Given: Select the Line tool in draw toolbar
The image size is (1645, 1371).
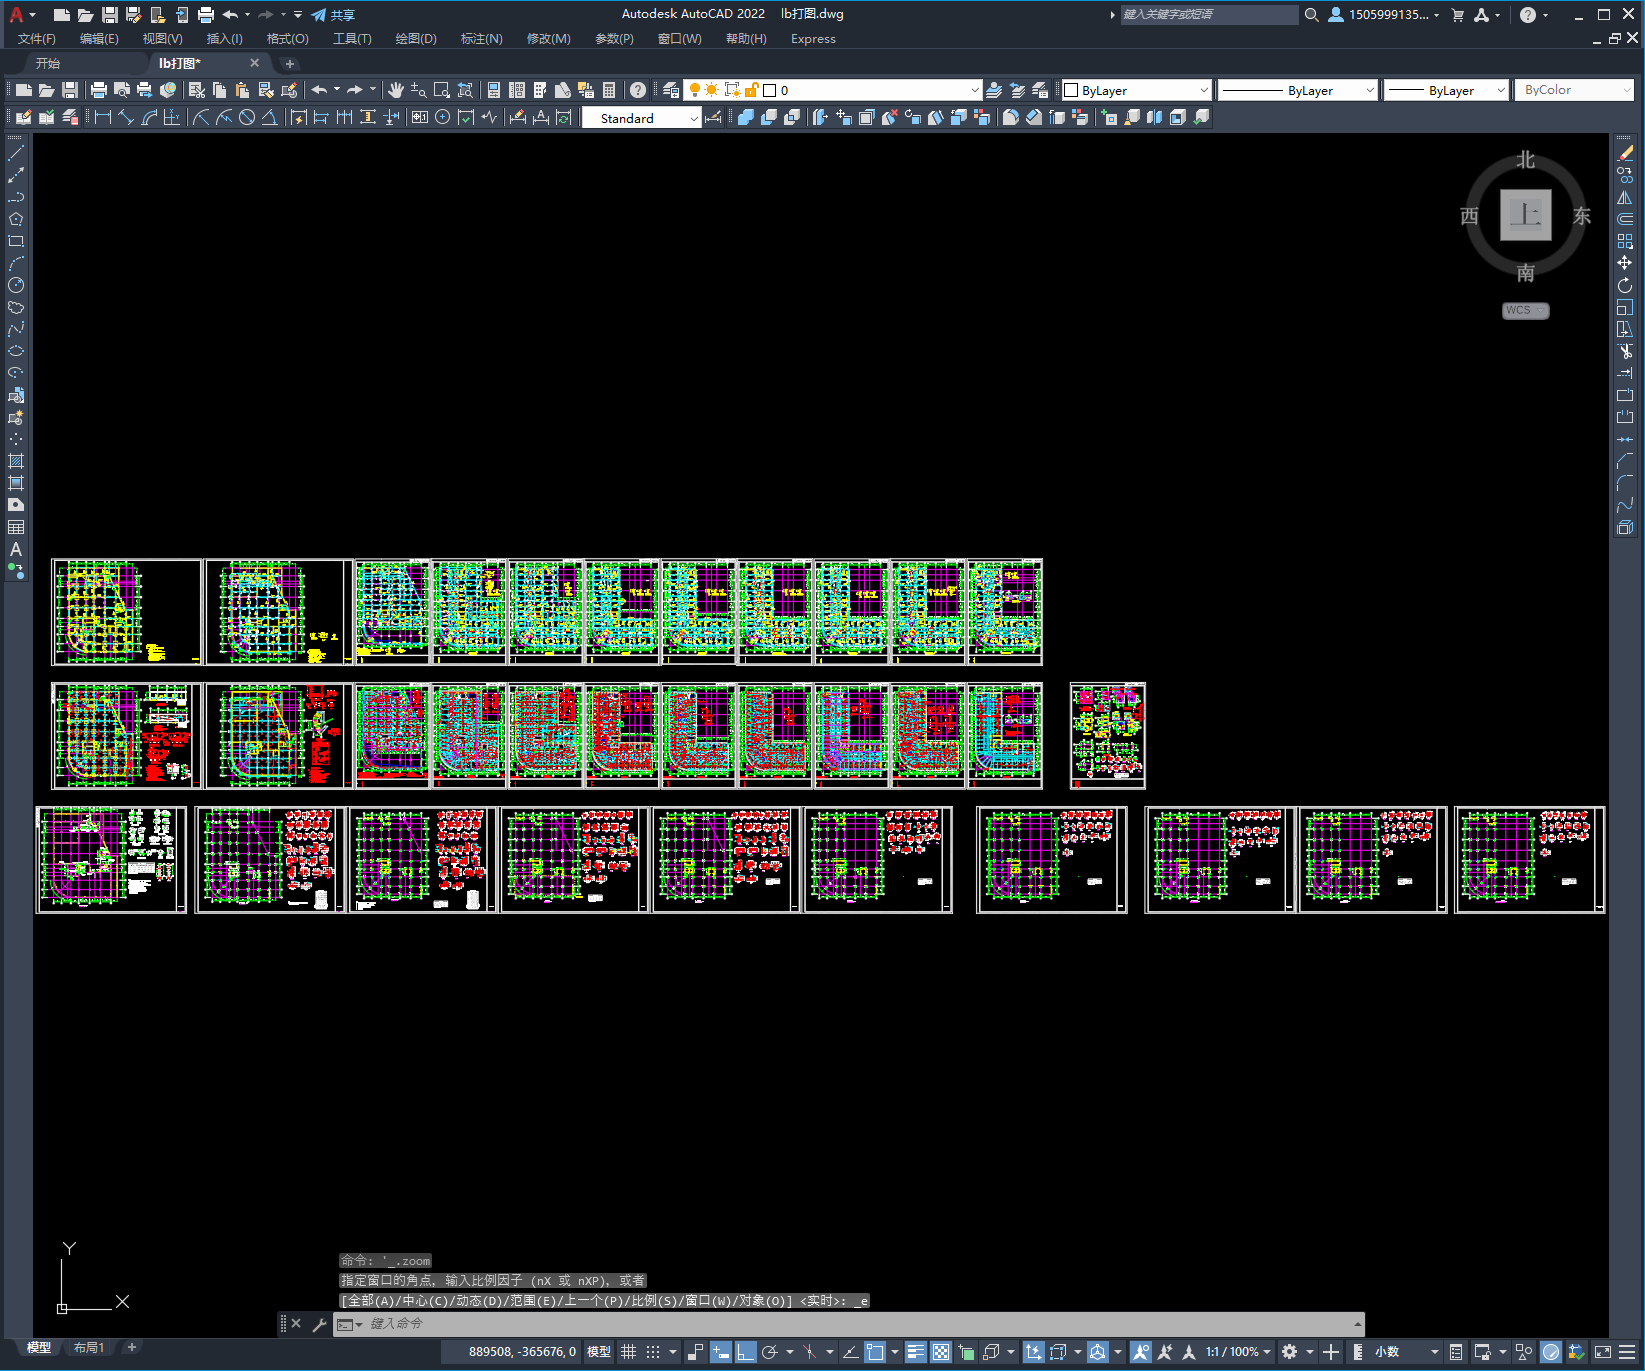Looking at the screenshot, I should (16, 153).
